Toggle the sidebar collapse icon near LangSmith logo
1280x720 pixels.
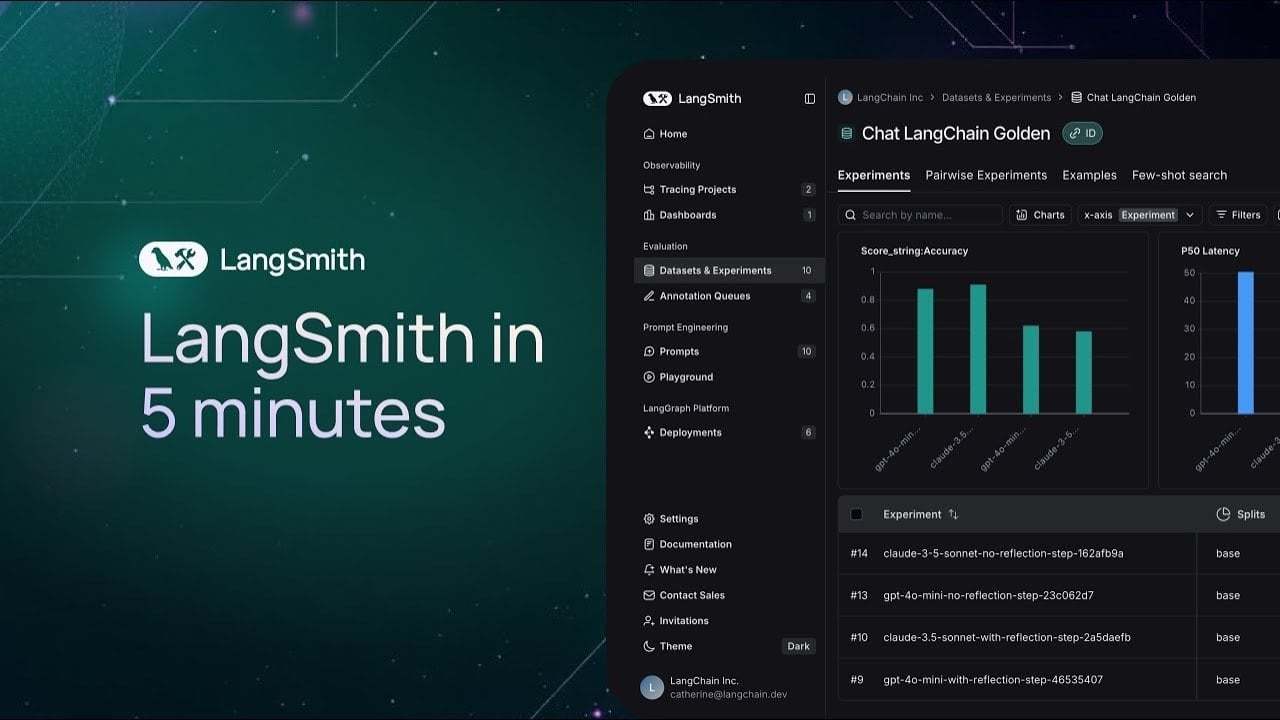coord(808,98)
